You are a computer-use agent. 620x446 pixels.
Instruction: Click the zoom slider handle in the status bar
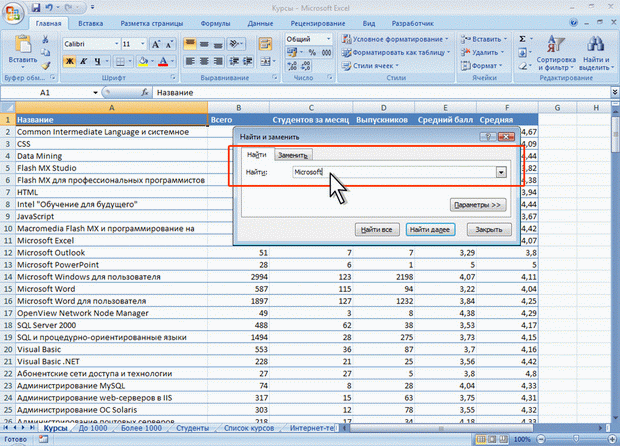pyautogui.click(x=576, y=439)
